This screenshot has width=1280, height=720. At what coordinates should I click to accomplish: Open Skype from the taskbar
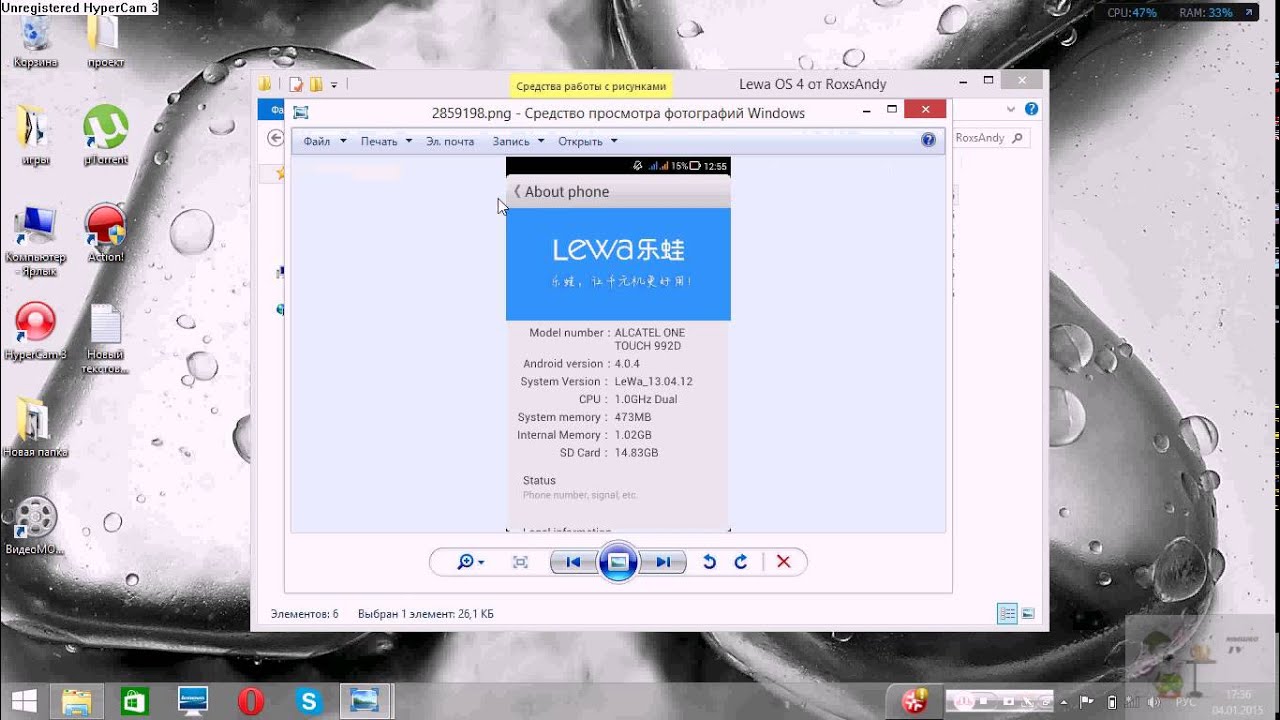click(308, 701)
